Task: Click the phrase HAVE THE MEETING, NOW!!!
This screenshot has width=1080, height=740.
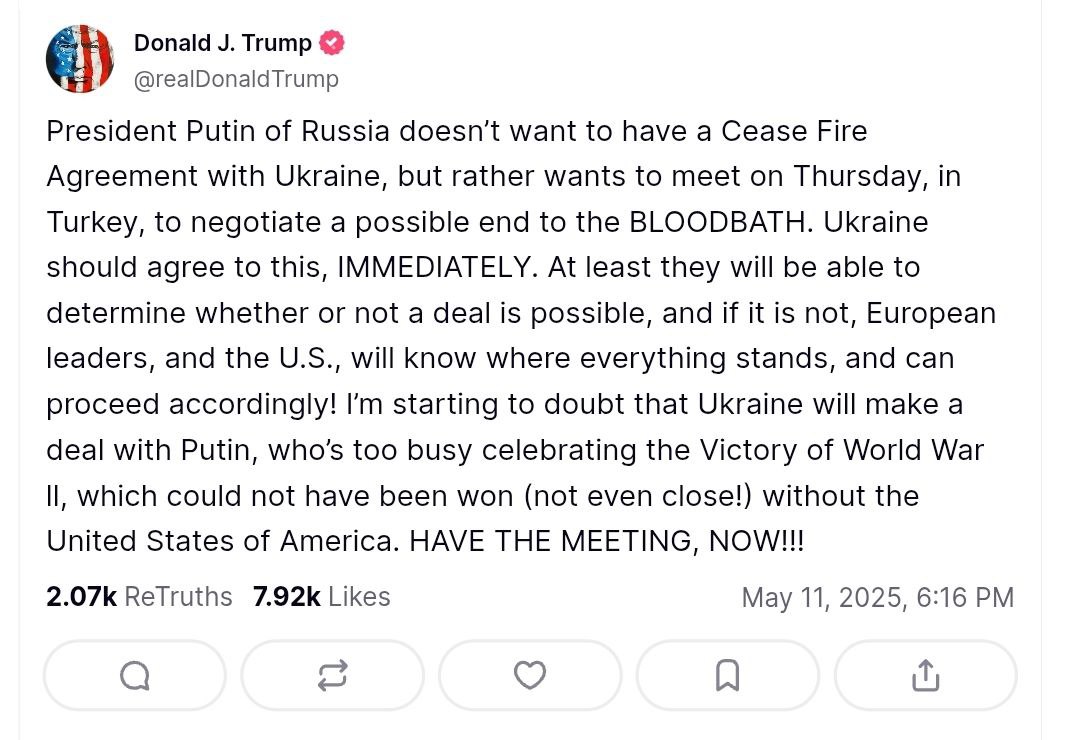Action: [607, 541]
